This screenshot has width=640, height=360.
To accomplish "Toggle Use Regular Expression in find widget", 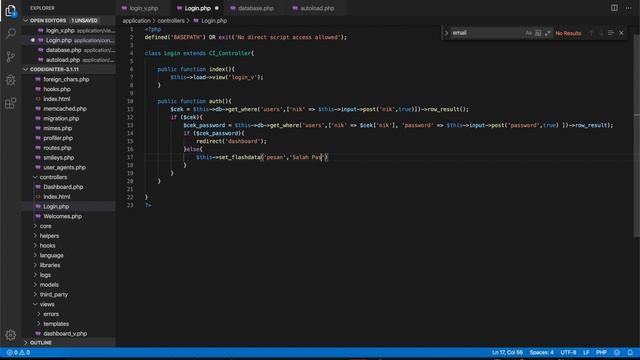I will pyautogui.click(x=547, y=33).
